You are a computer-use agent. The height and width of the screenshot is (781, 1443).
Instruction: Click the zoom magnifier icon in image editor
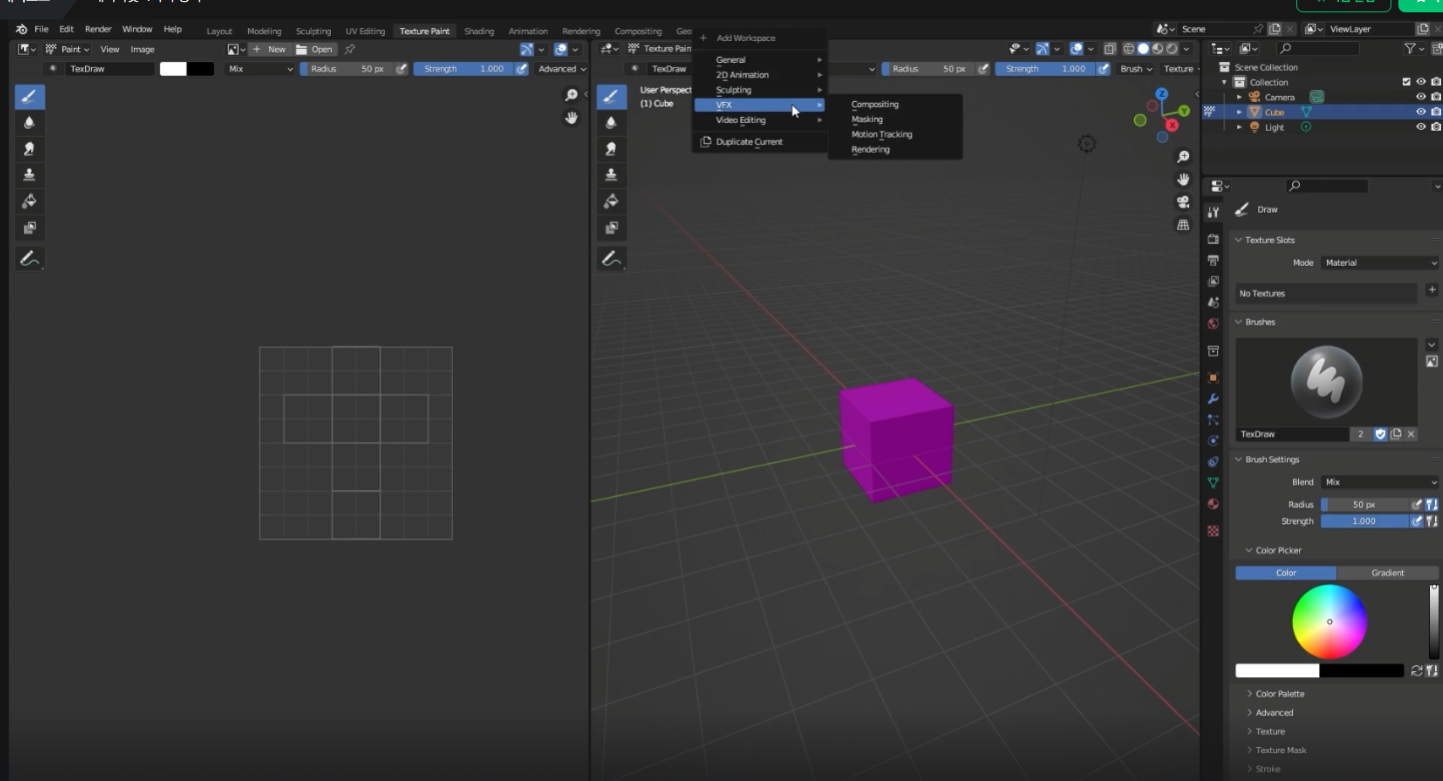tap(571, 95)
